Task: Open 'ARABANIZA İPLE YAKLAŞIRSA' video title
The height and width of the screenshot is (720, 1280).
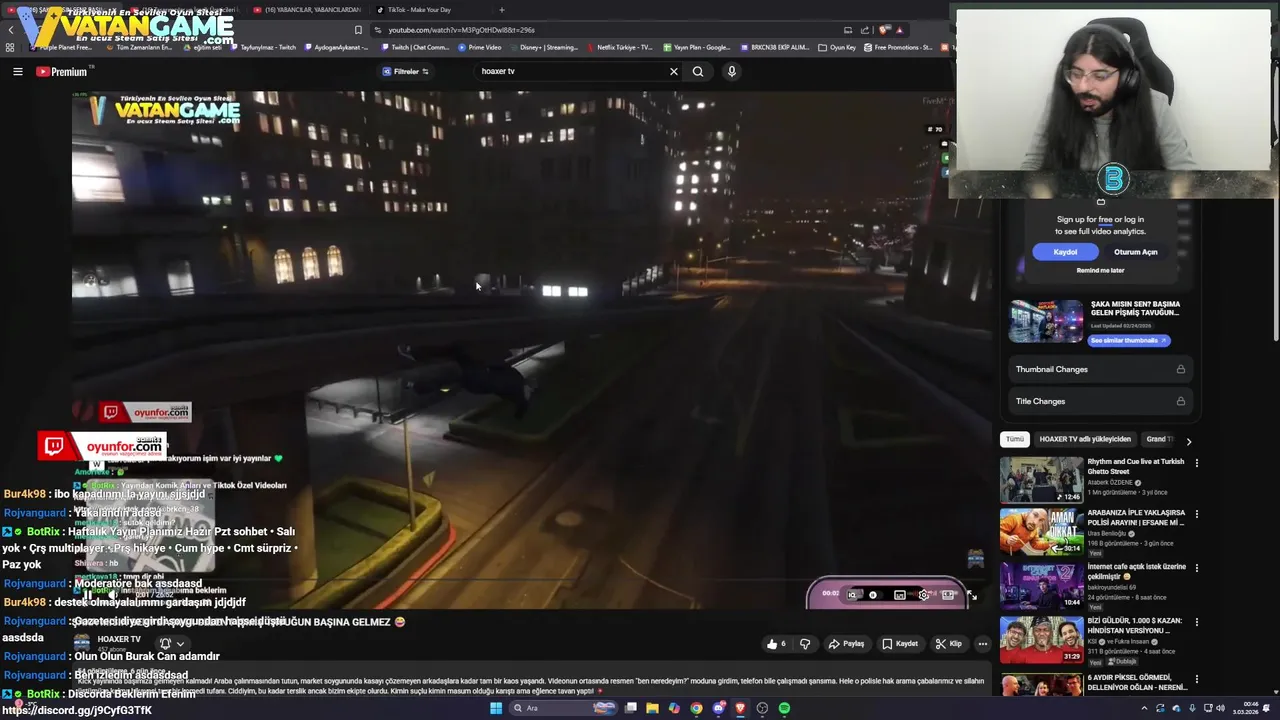Action: (x=1136, y=517)
